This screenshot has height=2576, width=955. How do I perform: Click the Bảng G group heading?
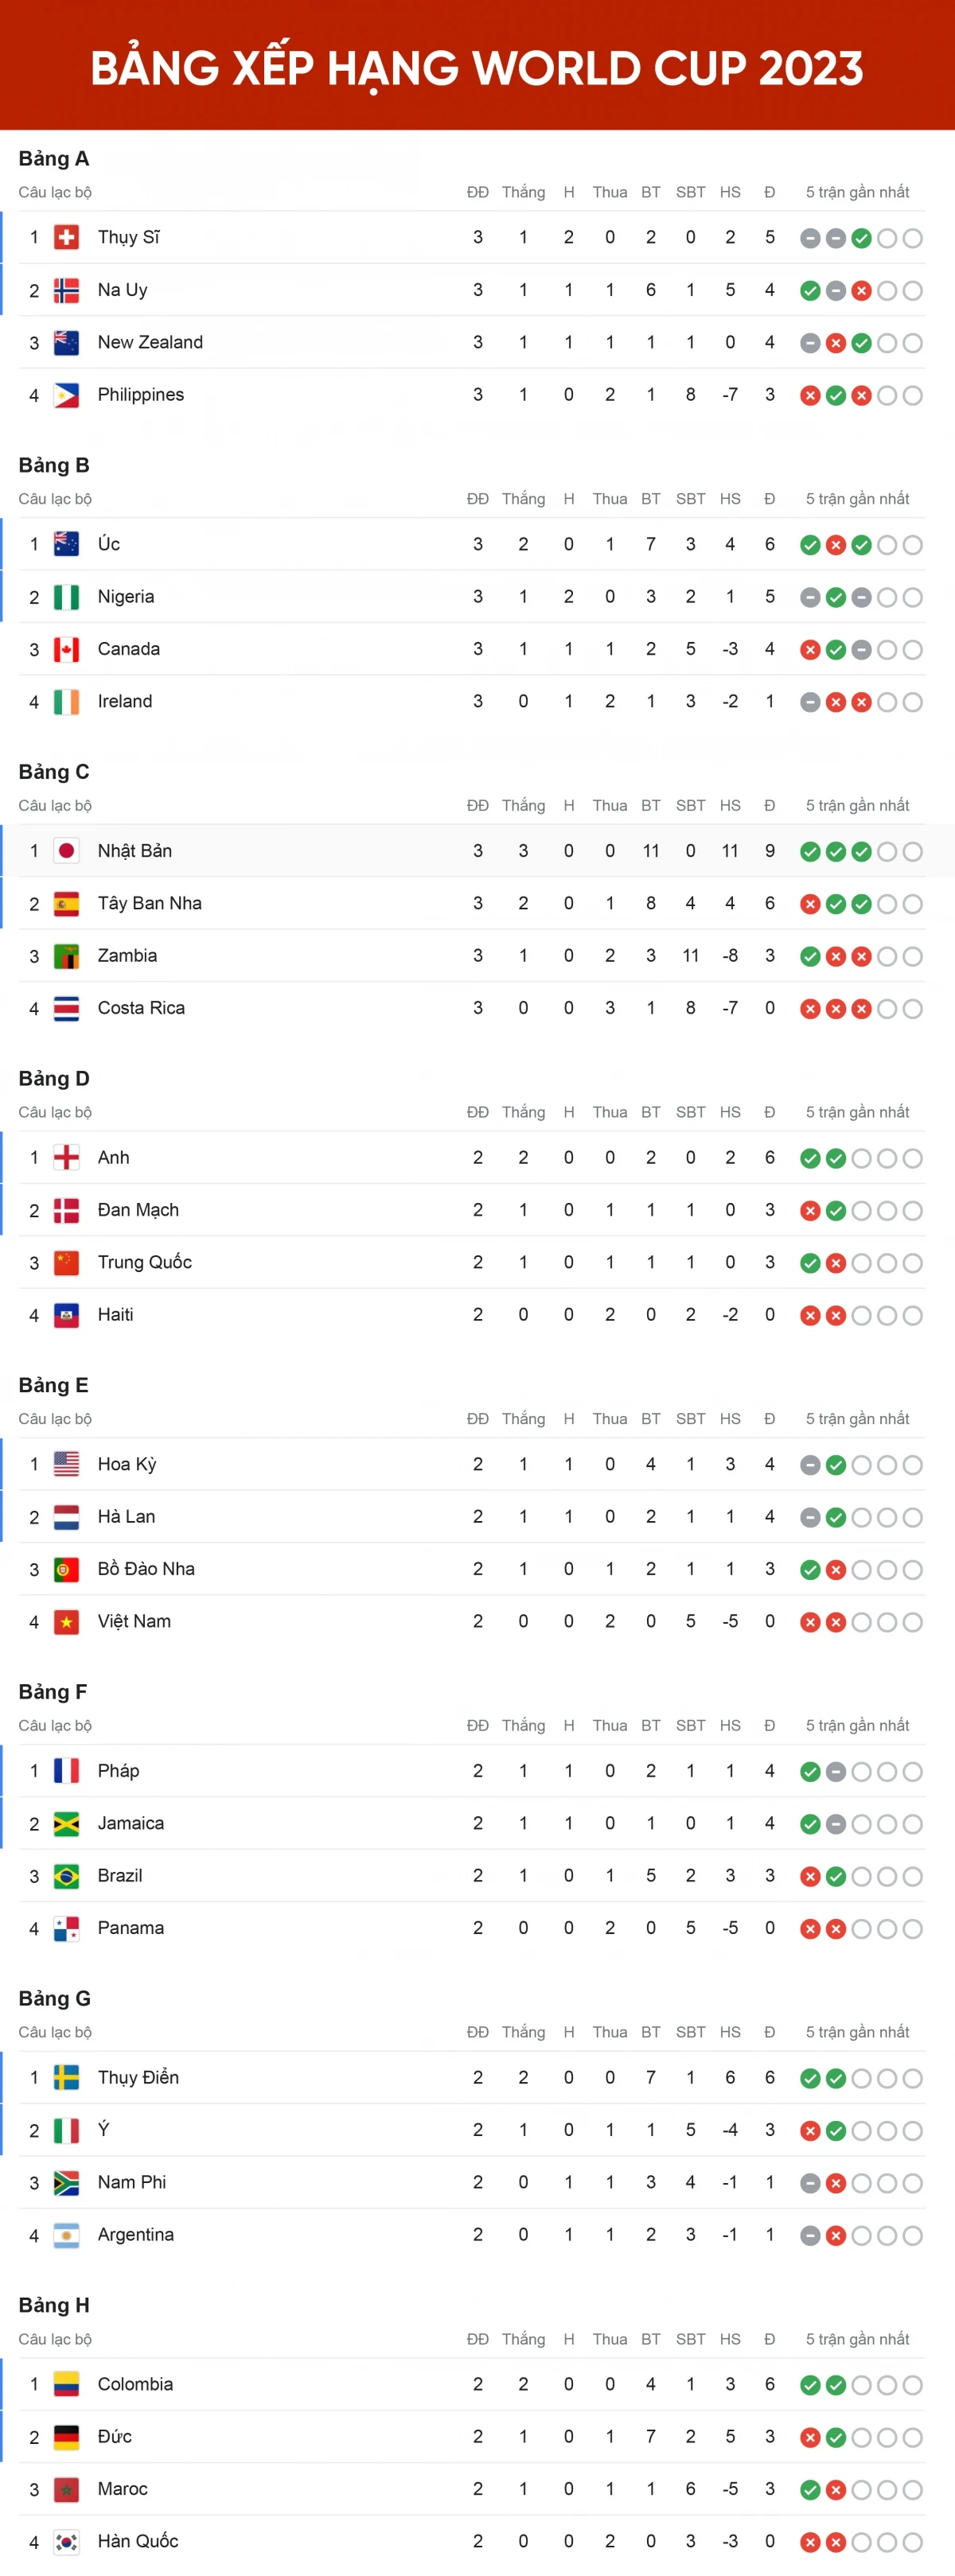[54, 1999]
